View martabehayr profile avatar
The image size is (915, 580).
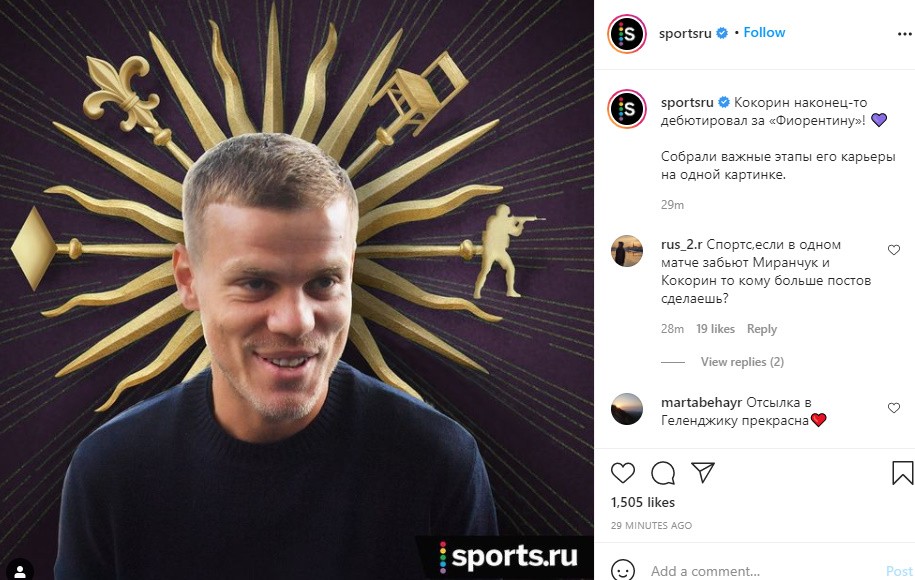pyautogui.click(x=627, y=409)
